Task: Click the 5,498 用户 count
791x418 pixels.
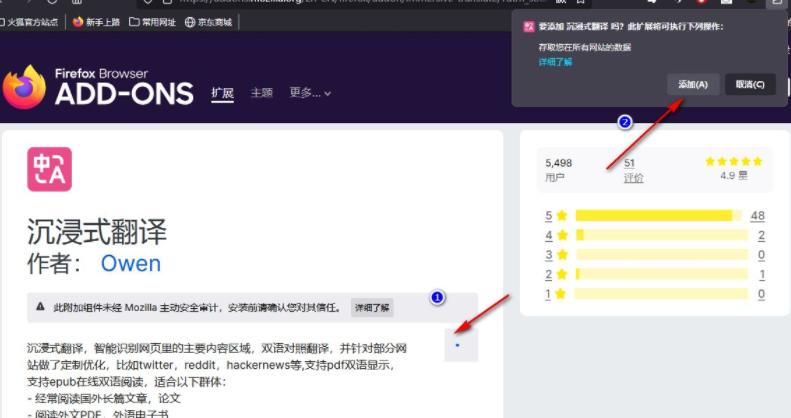Action: (x=558, y=170)
